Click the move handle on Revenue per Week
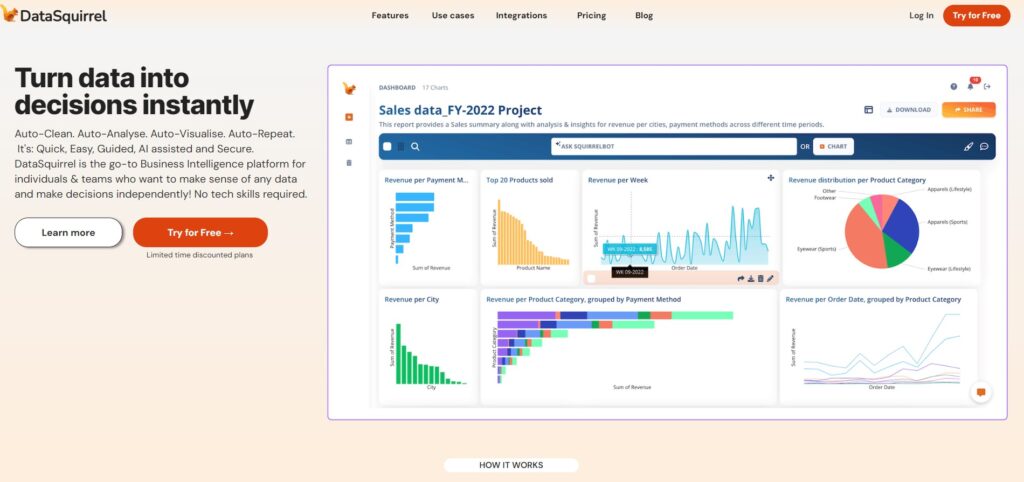 771,178
